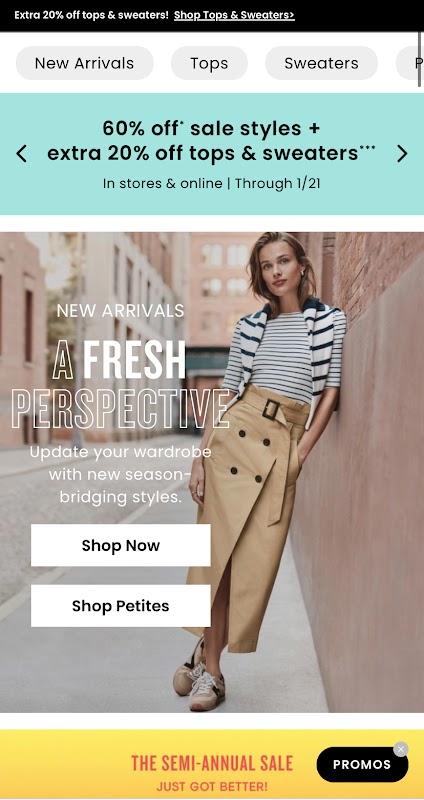
Task: Tap the partially visible pill after Sweaters
Action: [410, 63]
